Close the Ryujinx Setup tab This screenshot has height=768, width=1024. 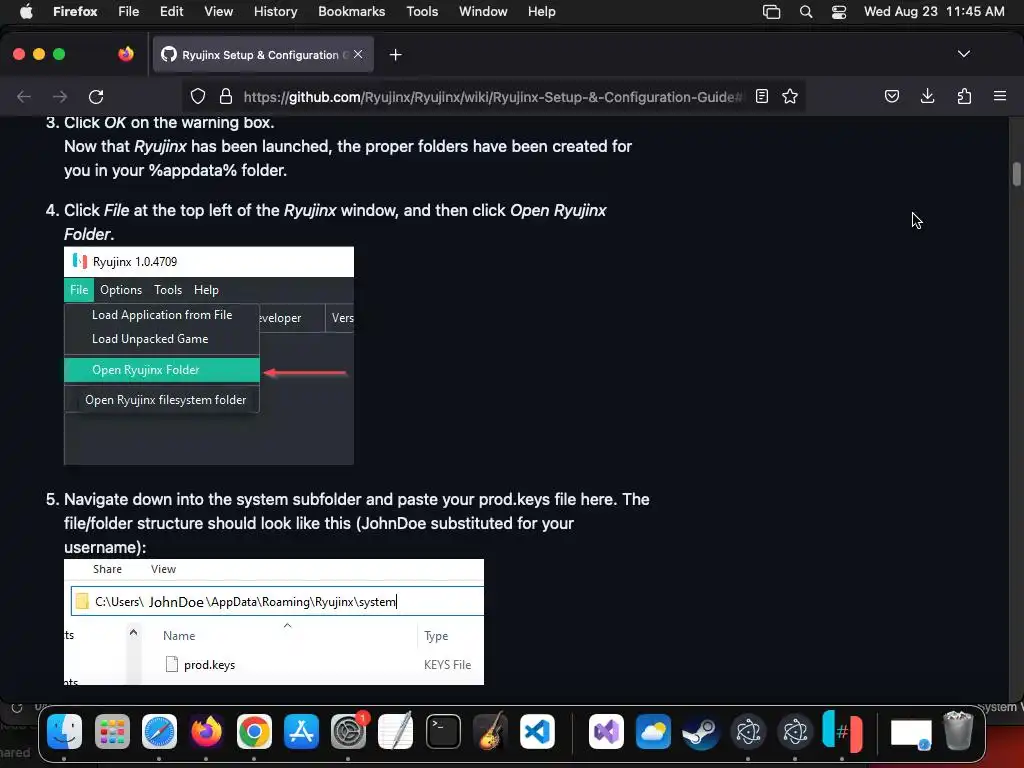(358, 54)
